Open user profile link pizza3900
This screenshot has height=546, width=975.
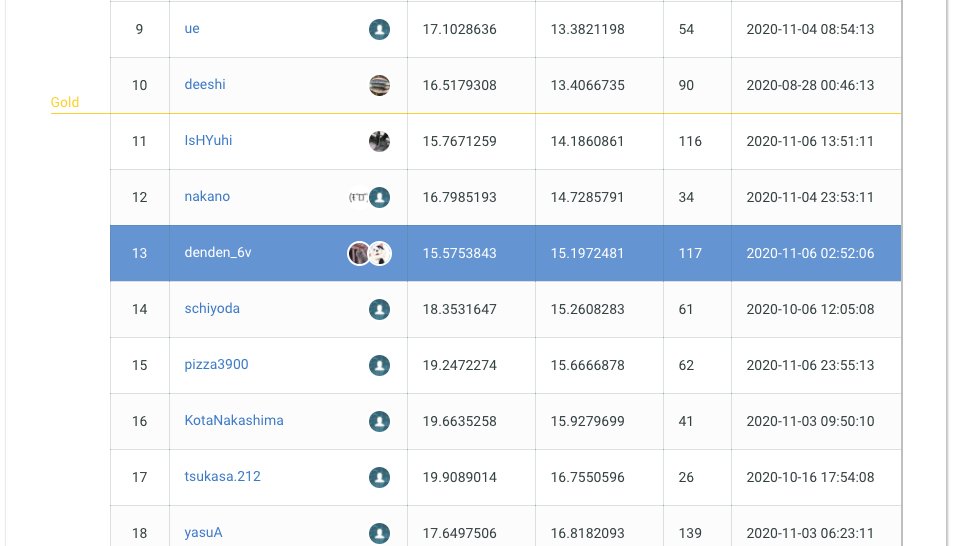point(216,364)
